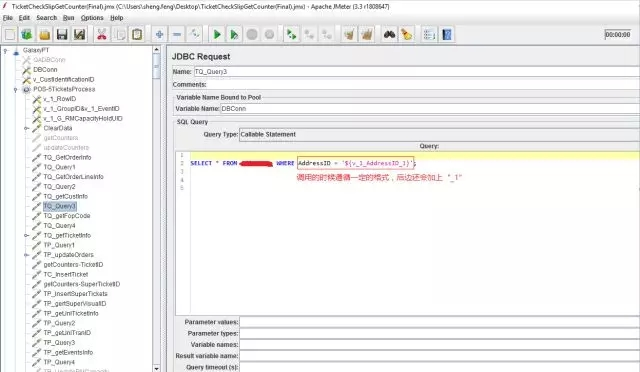Expand all nodes with plus icon

pos(160,35)
